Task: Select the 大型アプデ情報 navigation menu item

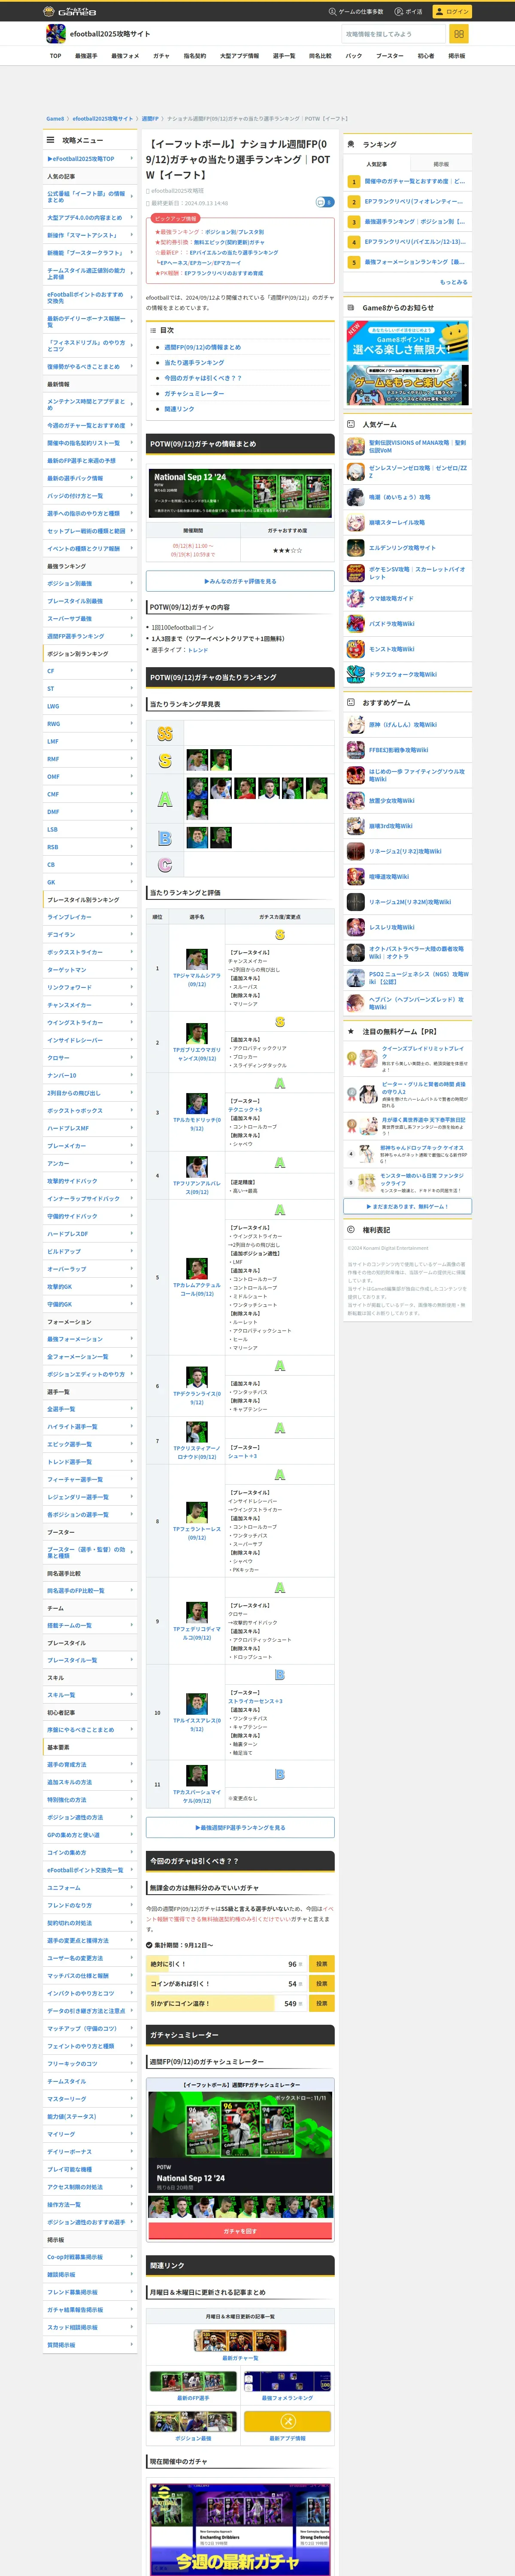Action: tap(239, 56)
